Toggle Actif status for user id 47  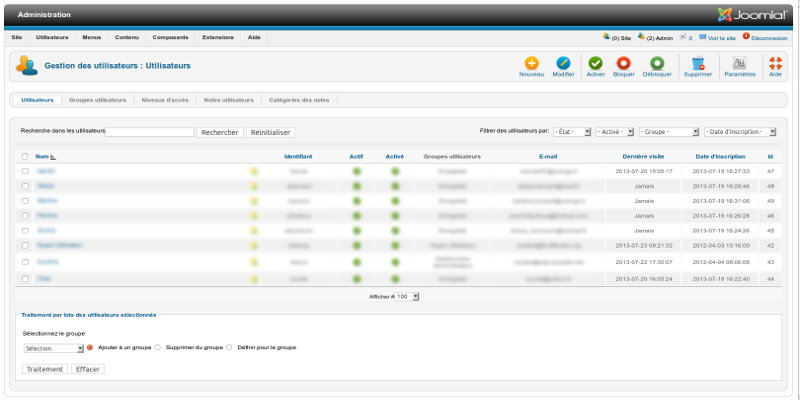357,171
